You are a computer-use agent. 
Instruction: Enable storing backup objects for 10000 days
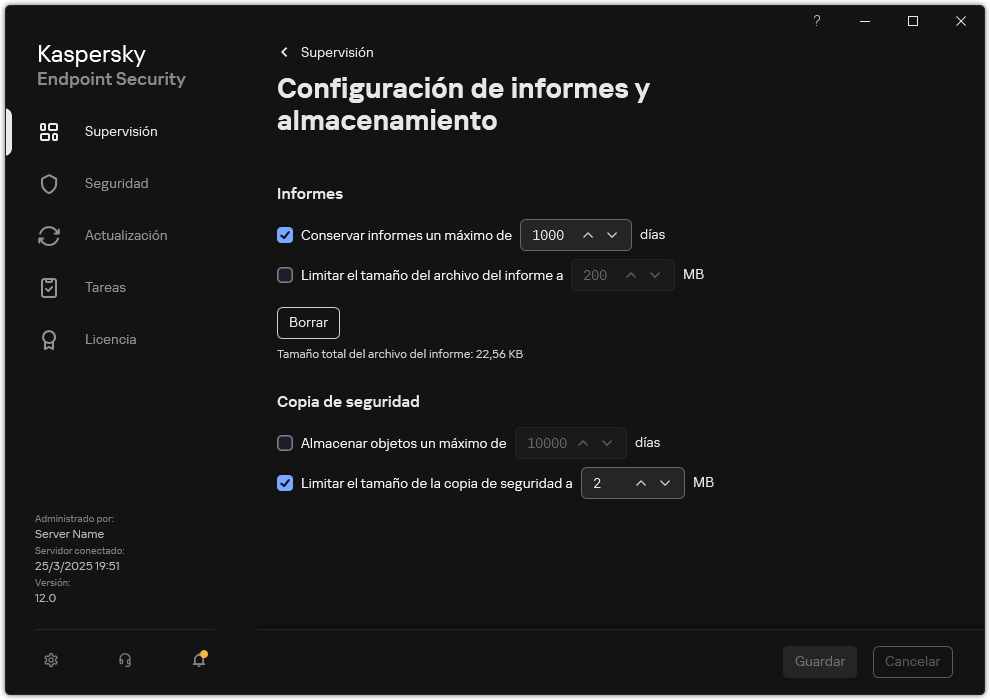(285, 442)
